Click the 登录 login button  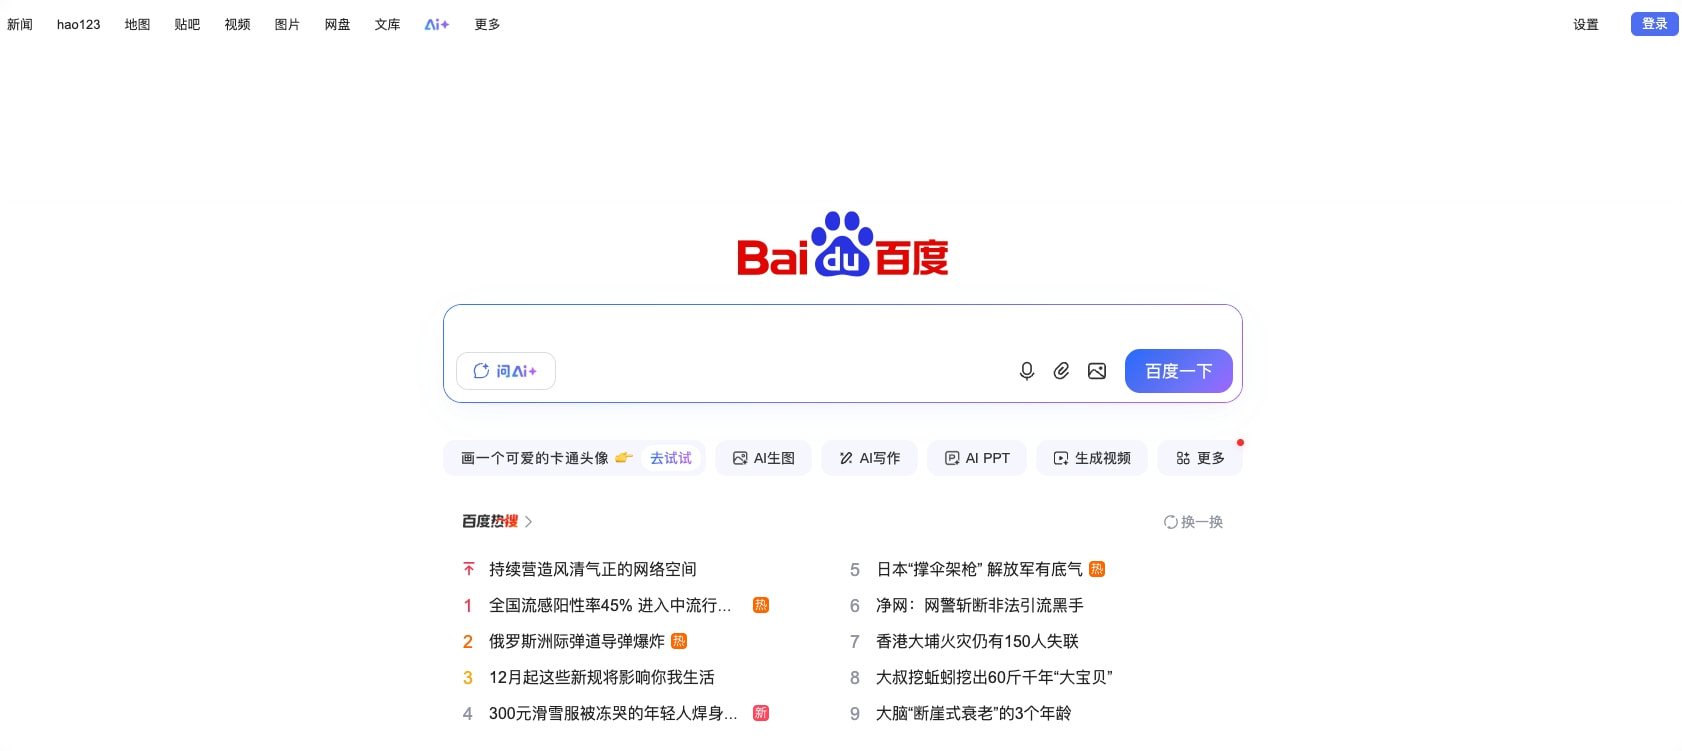1654,24
